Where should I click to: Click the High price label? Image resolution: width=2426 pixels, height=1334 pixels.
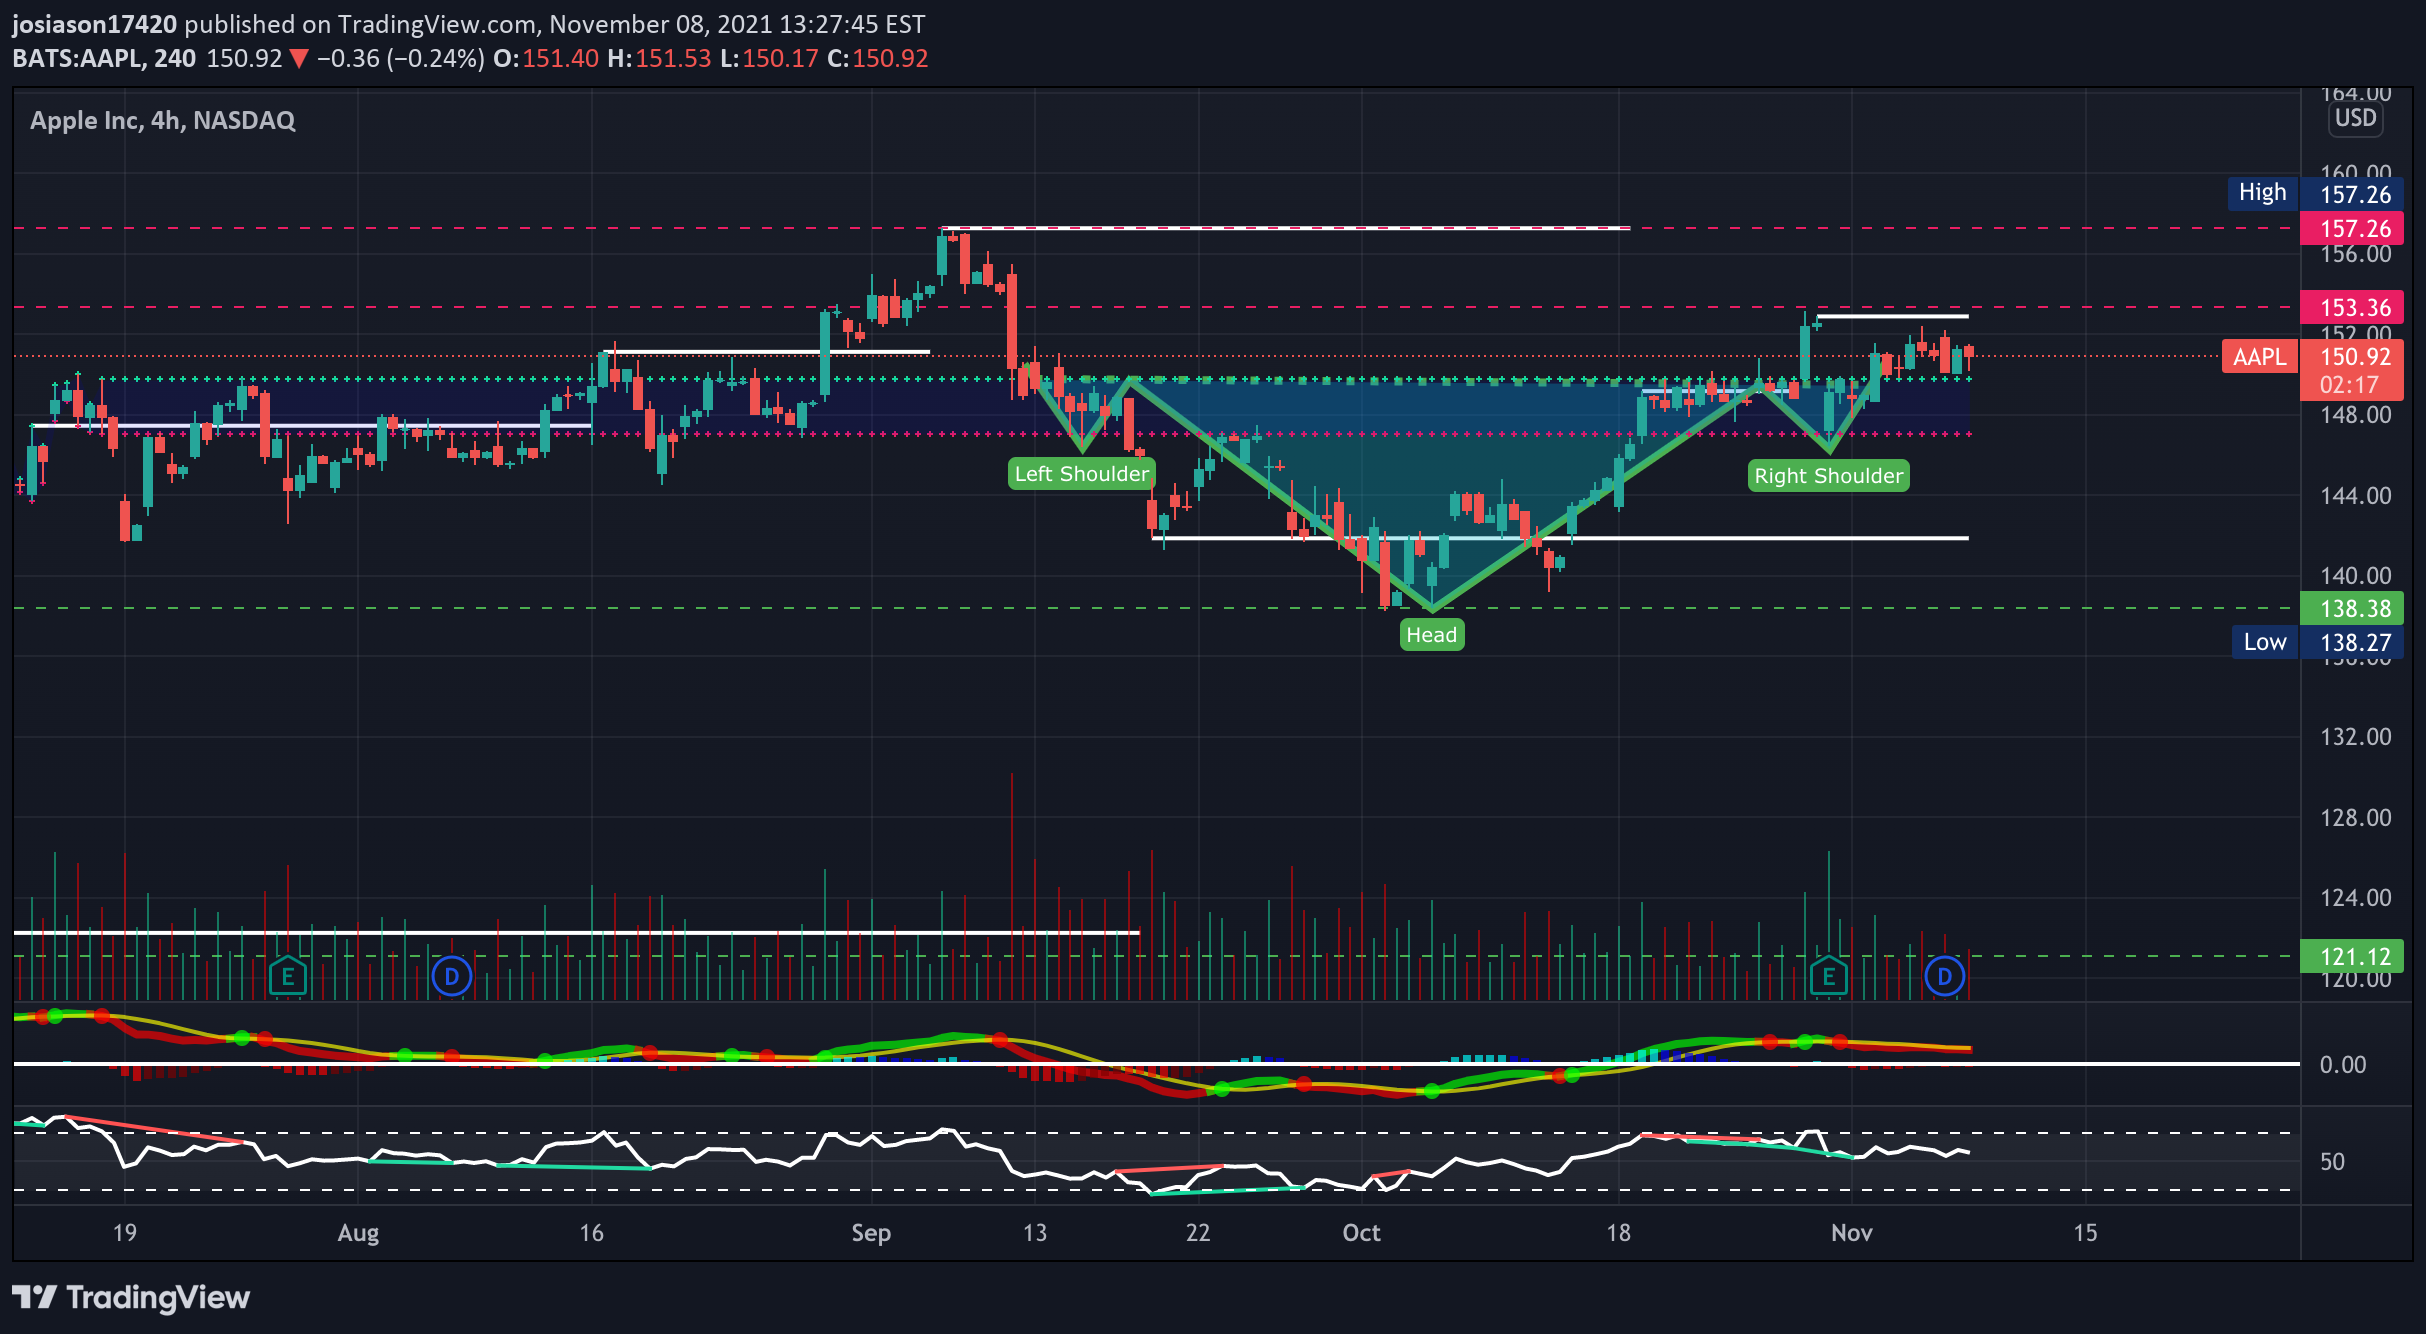[x=2262, y=193]
